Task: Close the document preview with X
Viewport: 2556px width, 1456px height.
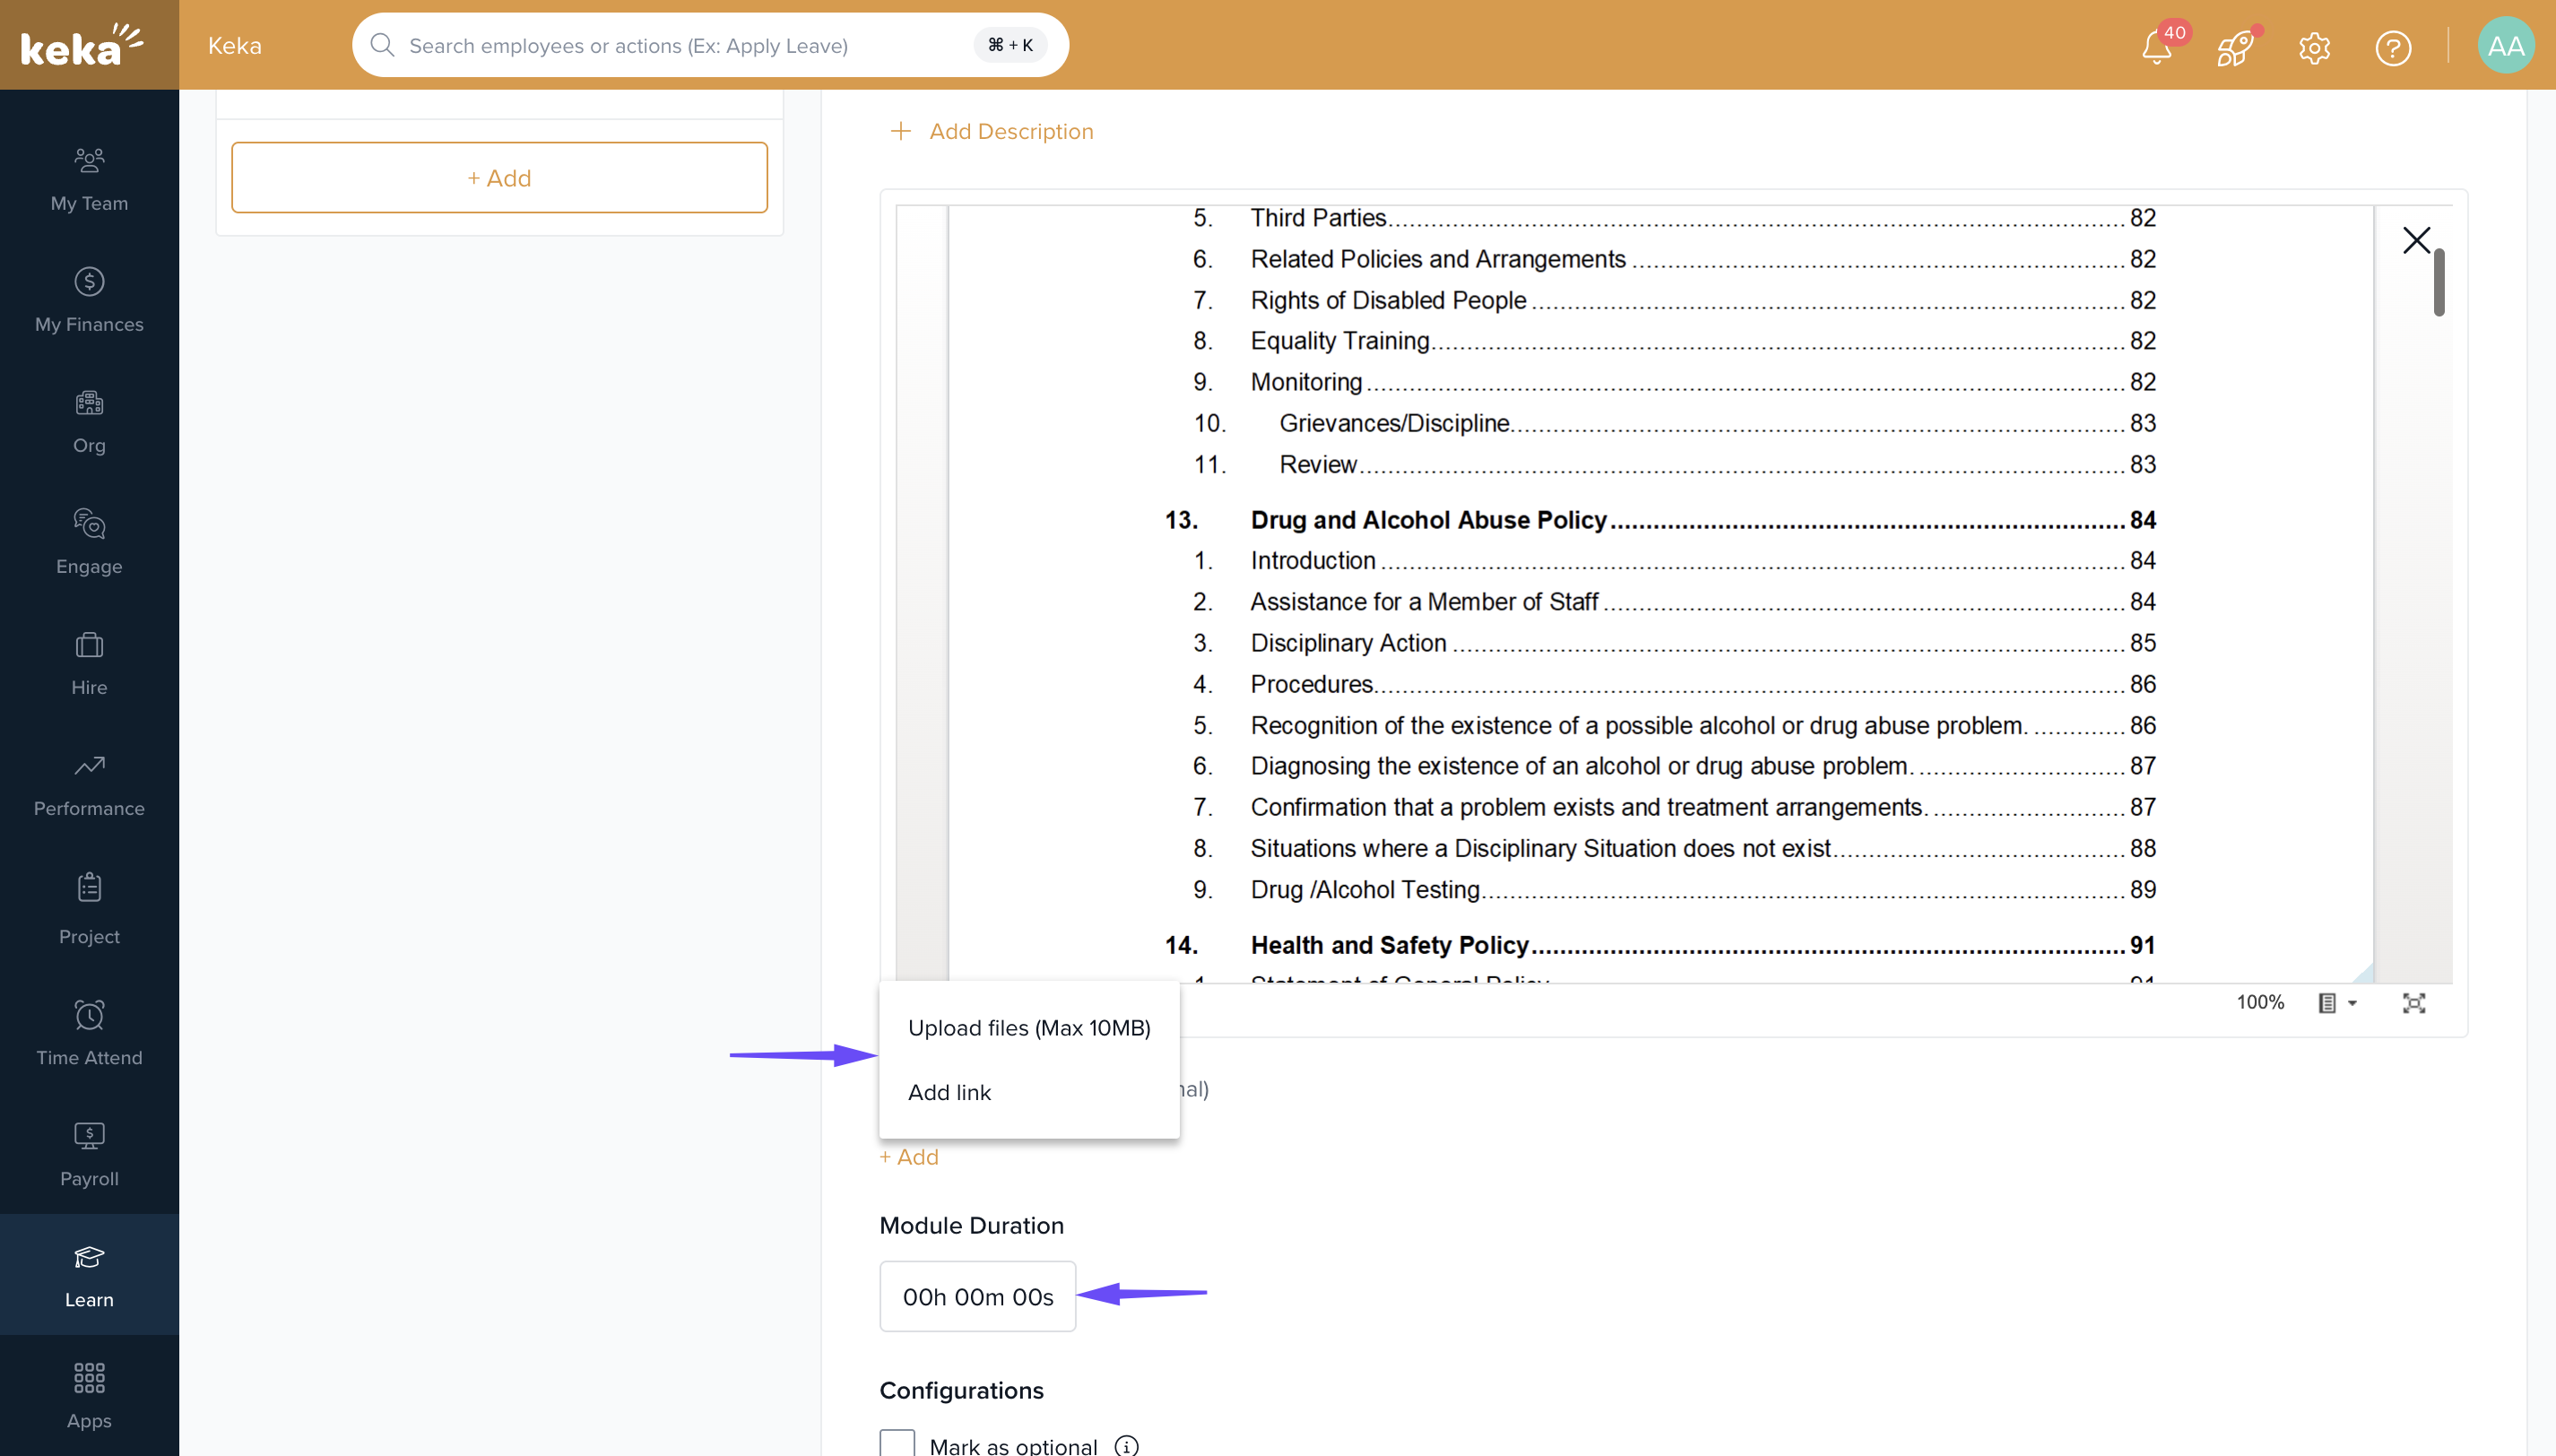Action: tap(2416, 240)
